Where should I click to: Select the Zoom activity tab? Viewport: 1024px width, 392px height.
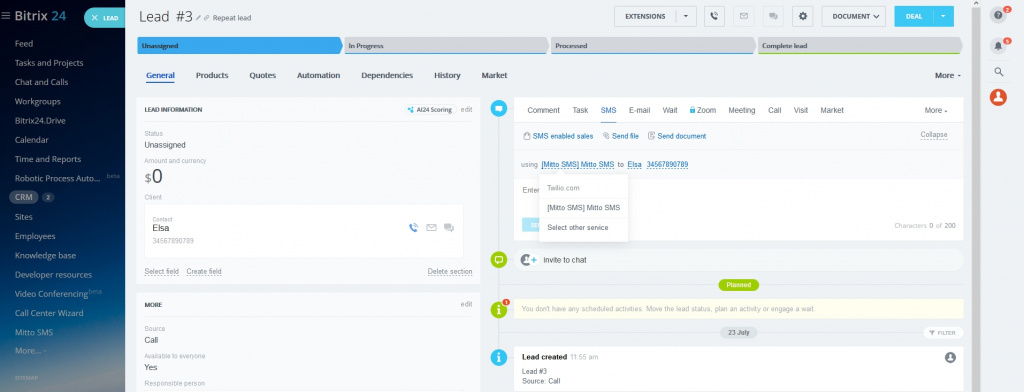(703, 110)
